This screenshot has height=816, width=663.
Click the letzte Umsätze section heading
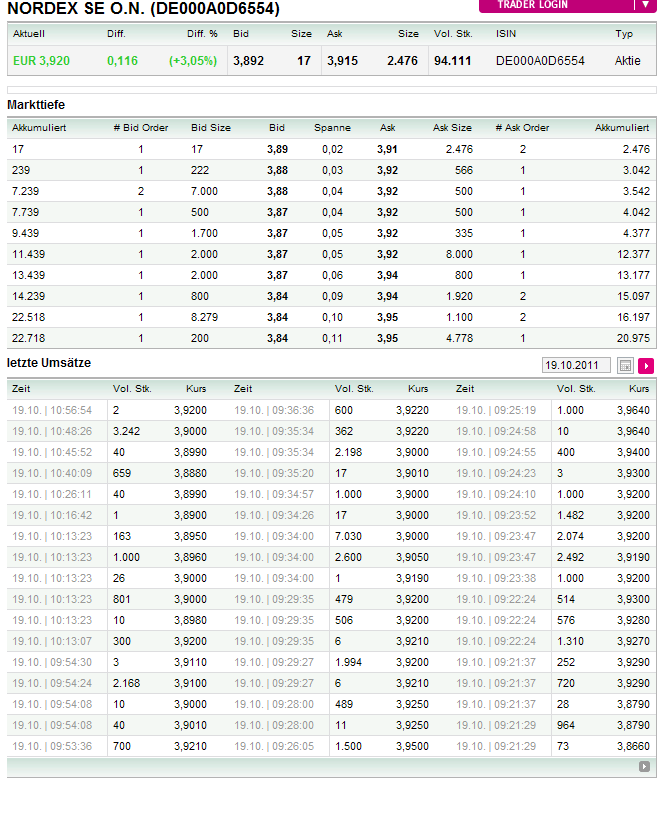pos(49,362)
